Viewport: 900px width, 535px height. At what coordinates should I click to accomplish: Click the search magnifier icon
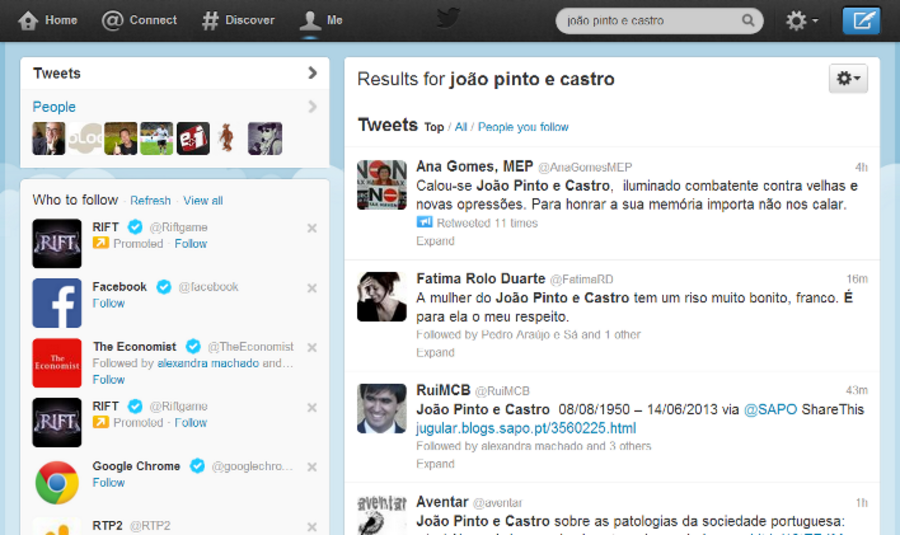748,21
